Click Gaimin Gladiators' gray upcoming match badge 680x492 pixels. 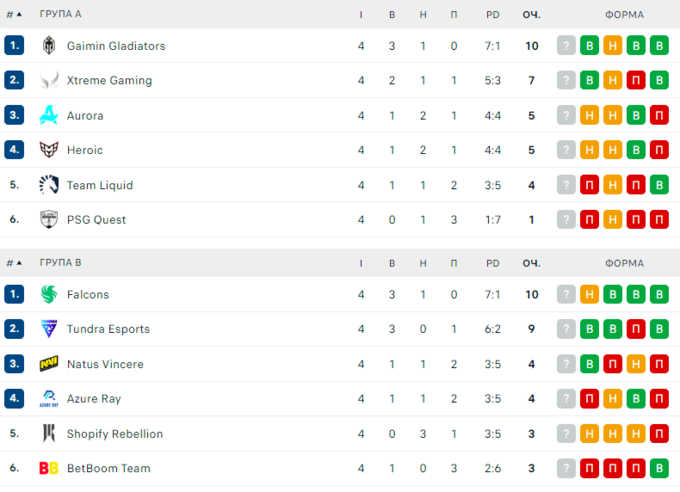tap(567, 46)
